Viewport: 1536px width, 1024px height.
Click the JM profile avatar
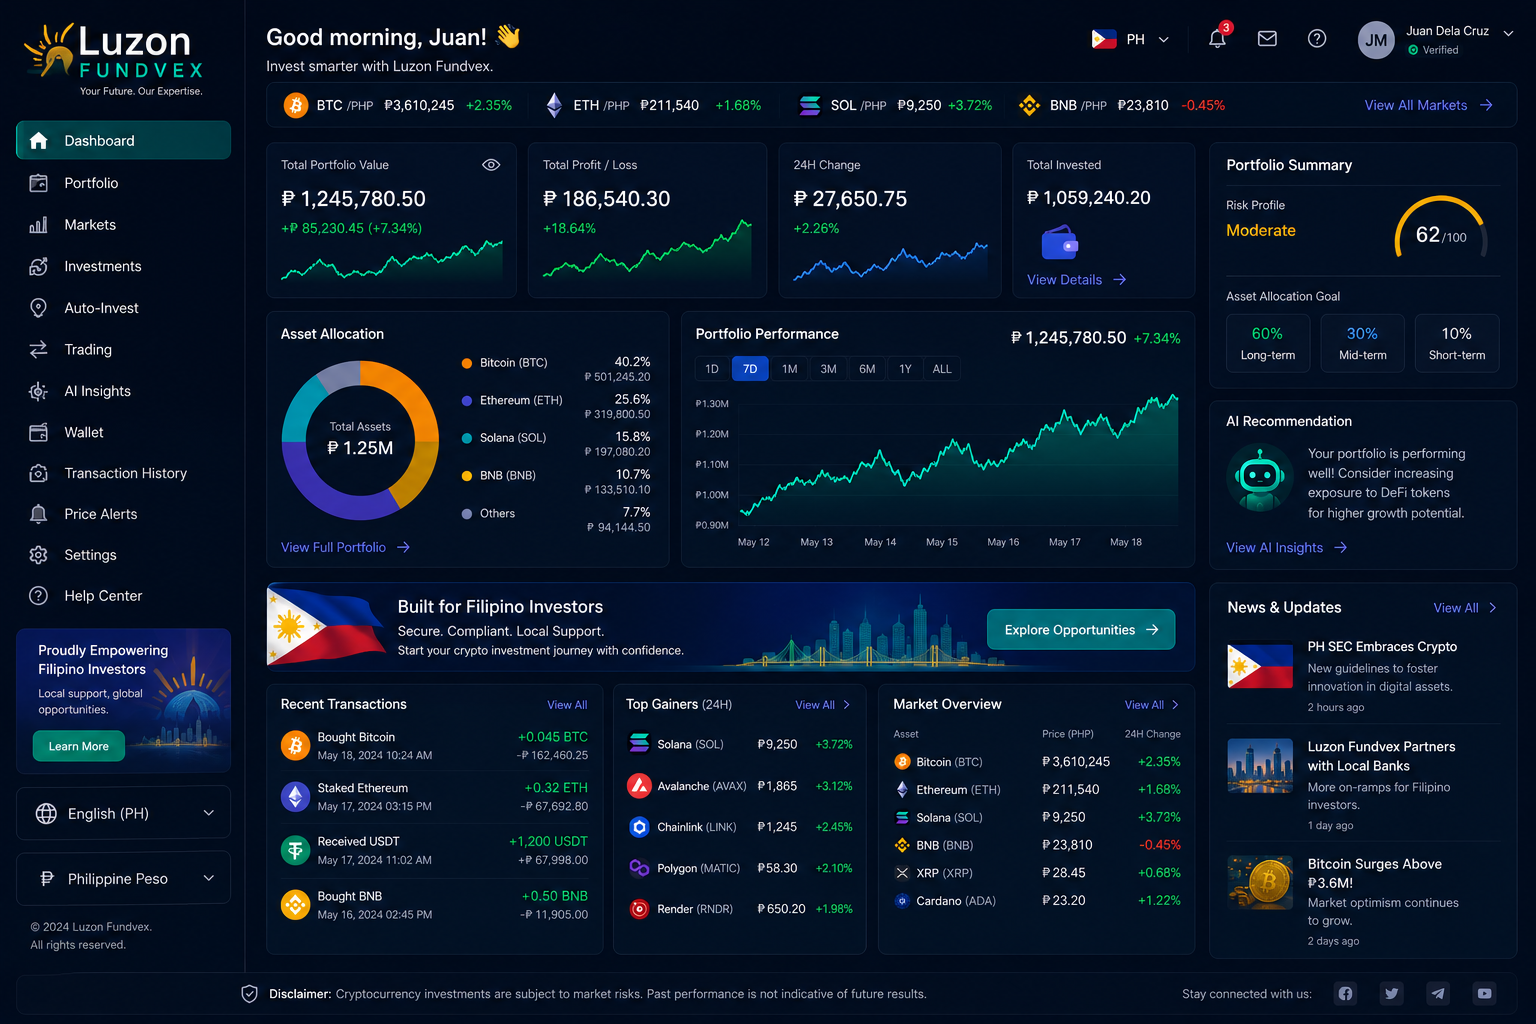point(1376,40)
